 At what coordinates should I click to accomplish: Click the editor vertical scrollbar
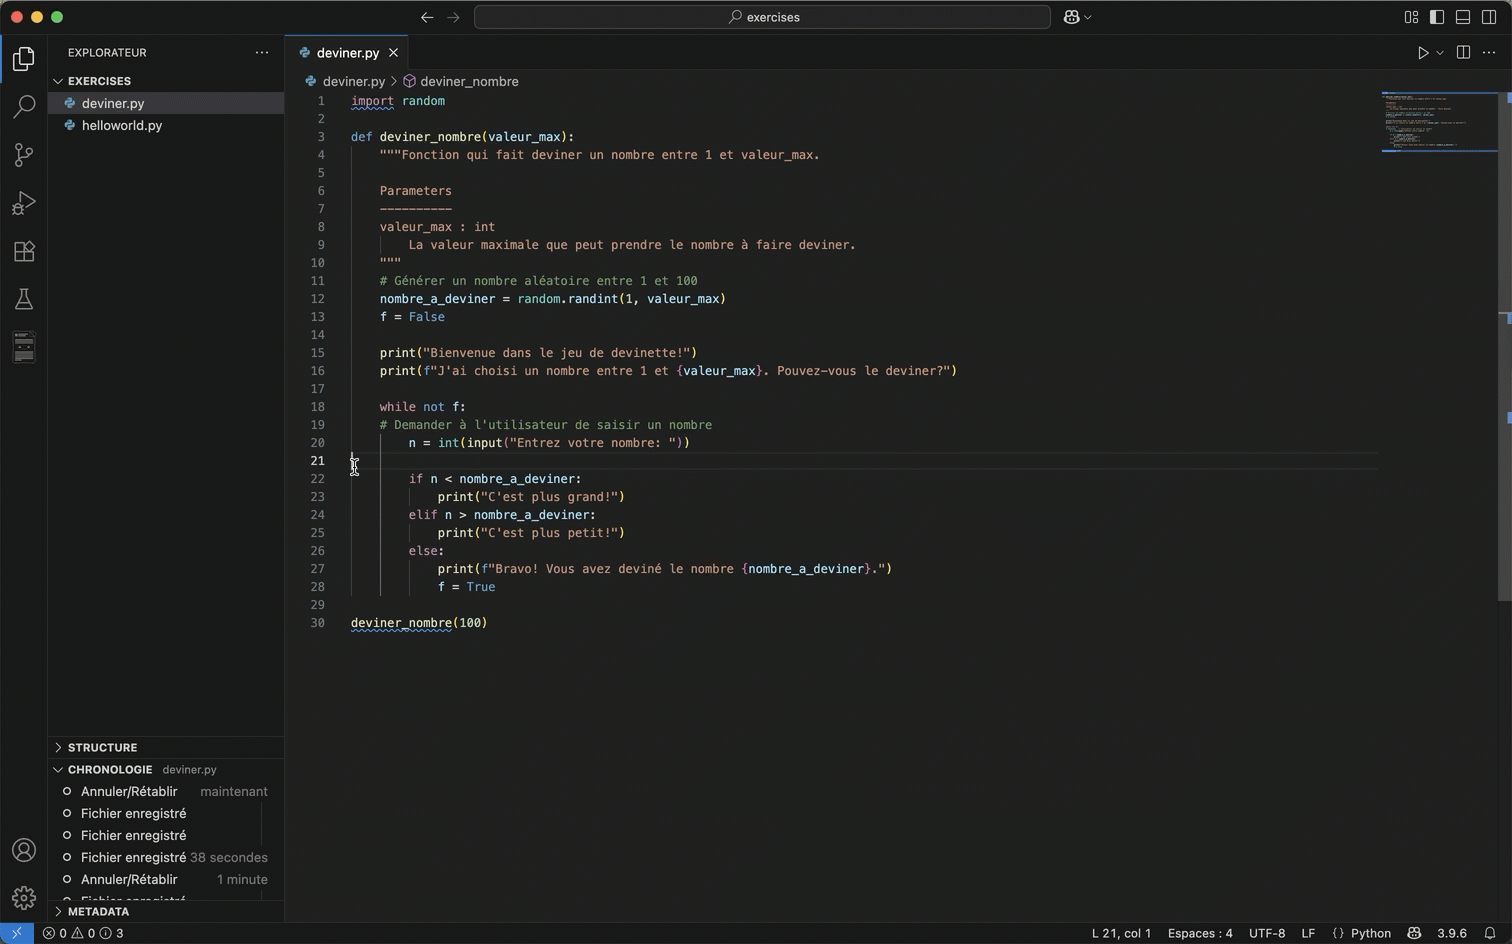coord(1505,345)
